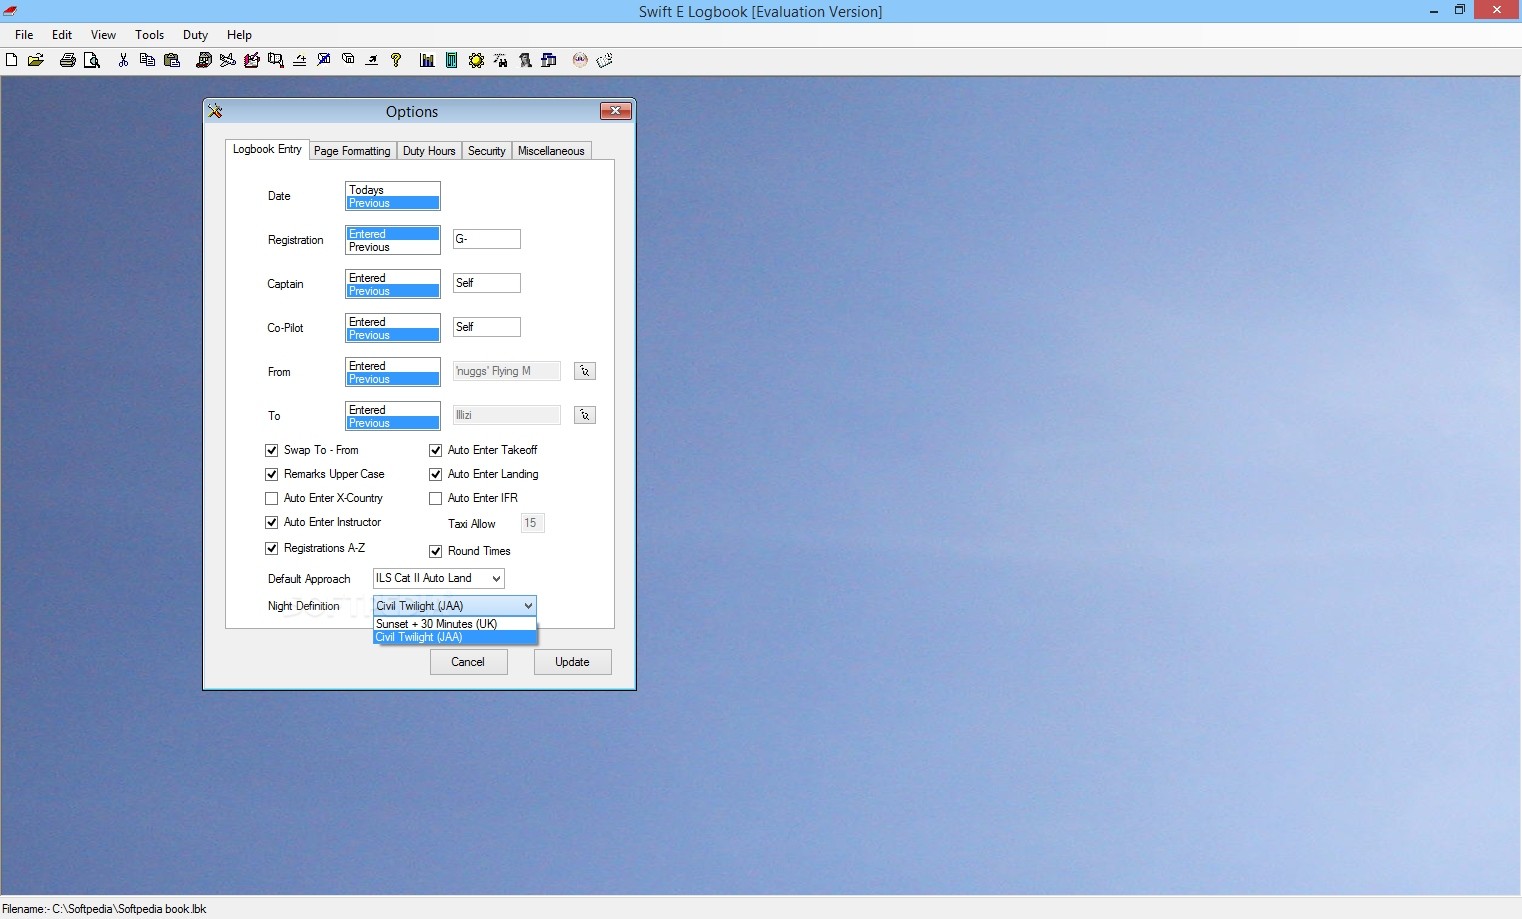Click the pilot figure toolbar icon
The image size is (1522, 919).
pos(524,60)
